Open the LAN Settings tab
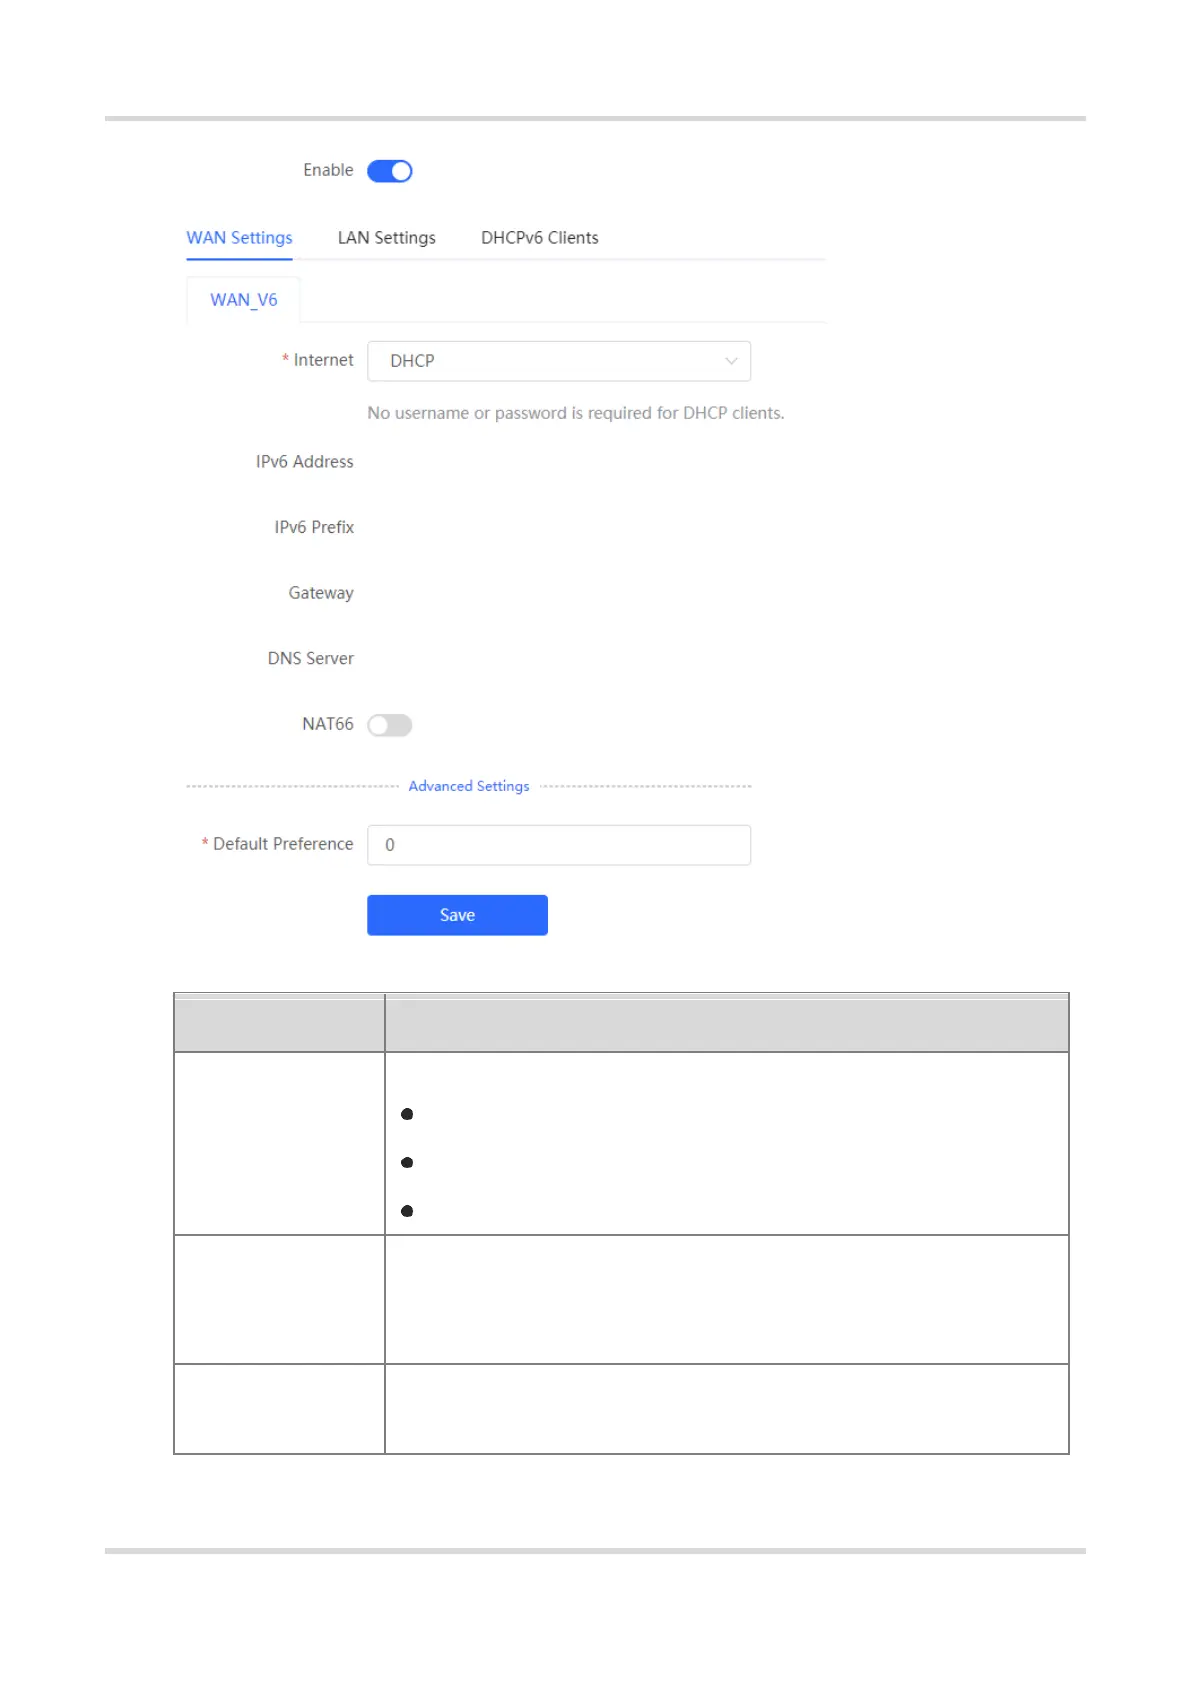The image size is (1191, 1684). point(386,238)
